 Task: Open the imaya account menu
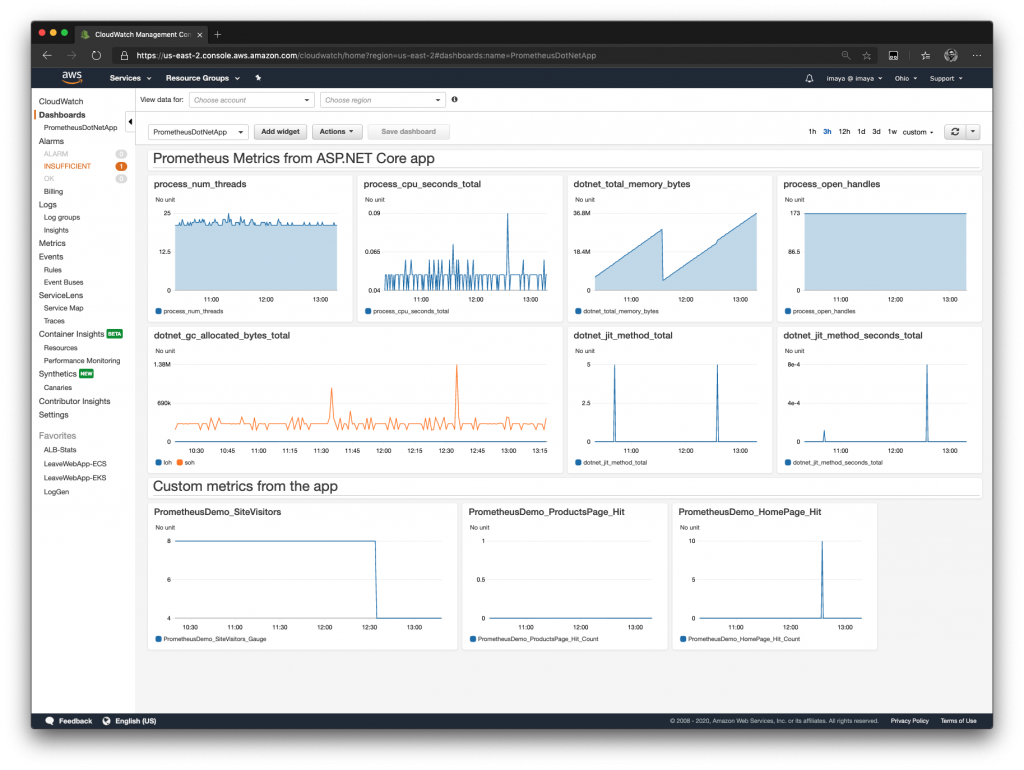(854, 78)
